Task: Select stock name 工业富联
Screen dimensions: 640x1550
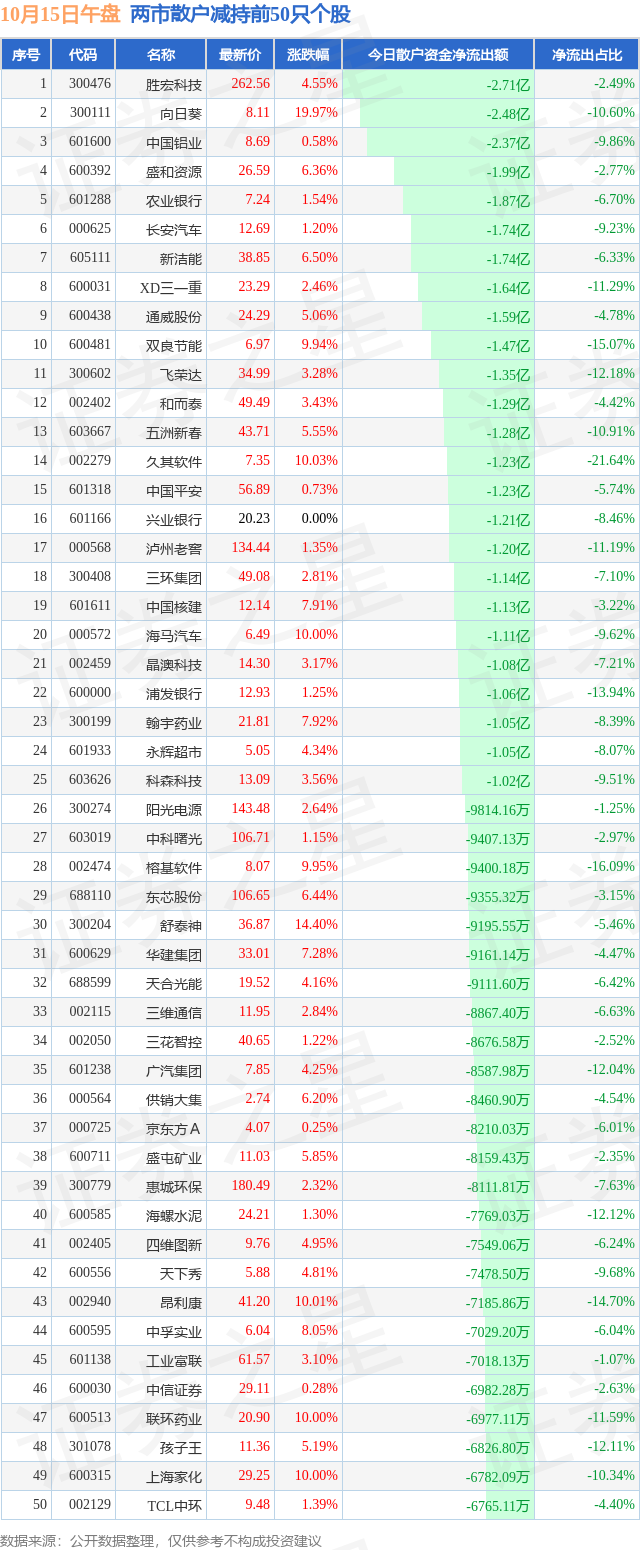Action: 174,1360
